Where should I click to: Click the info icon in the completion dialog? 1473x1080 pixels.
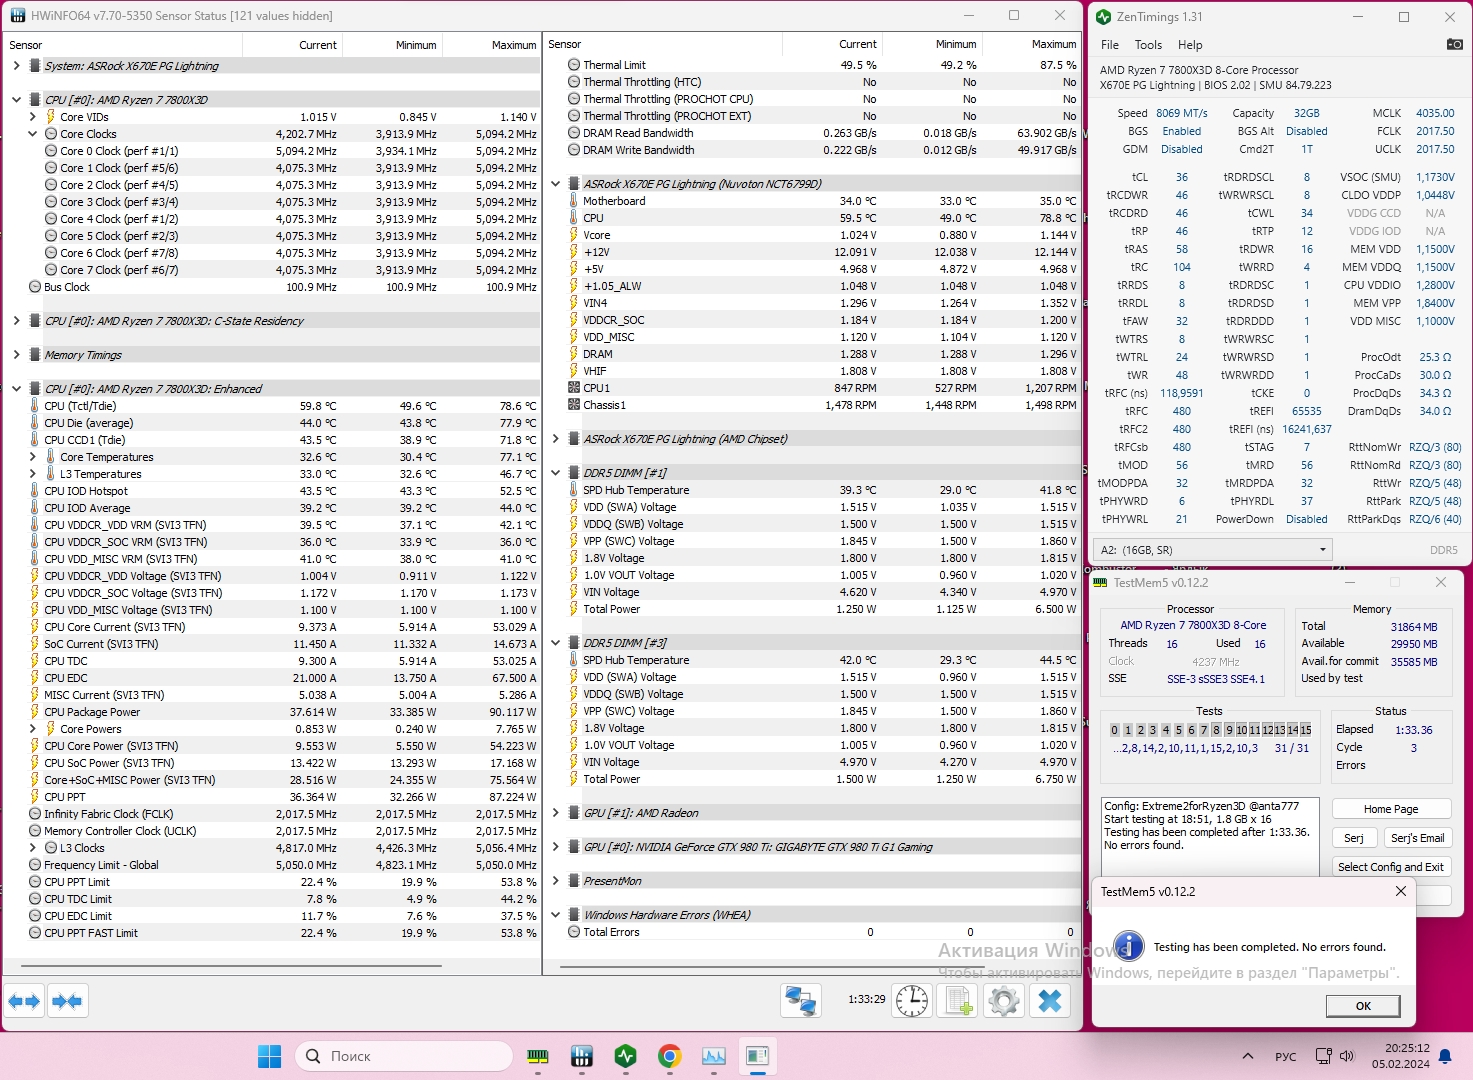[1128, 946]
